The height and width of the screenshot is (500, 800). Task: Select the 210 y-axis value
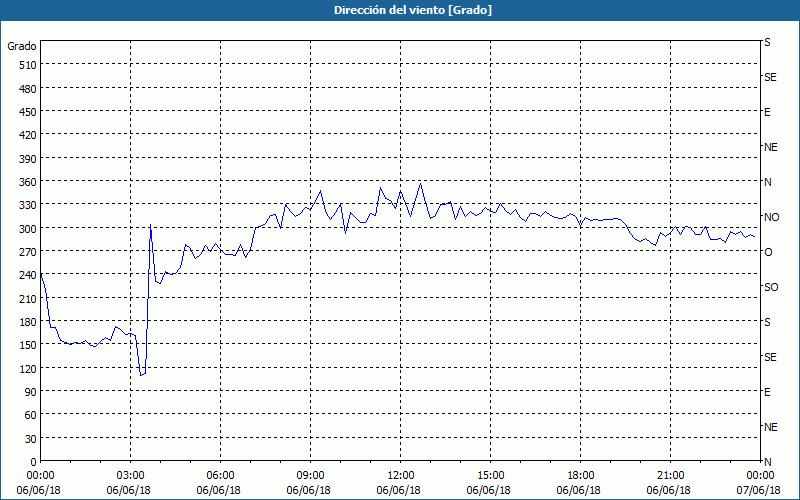point(28,298)
